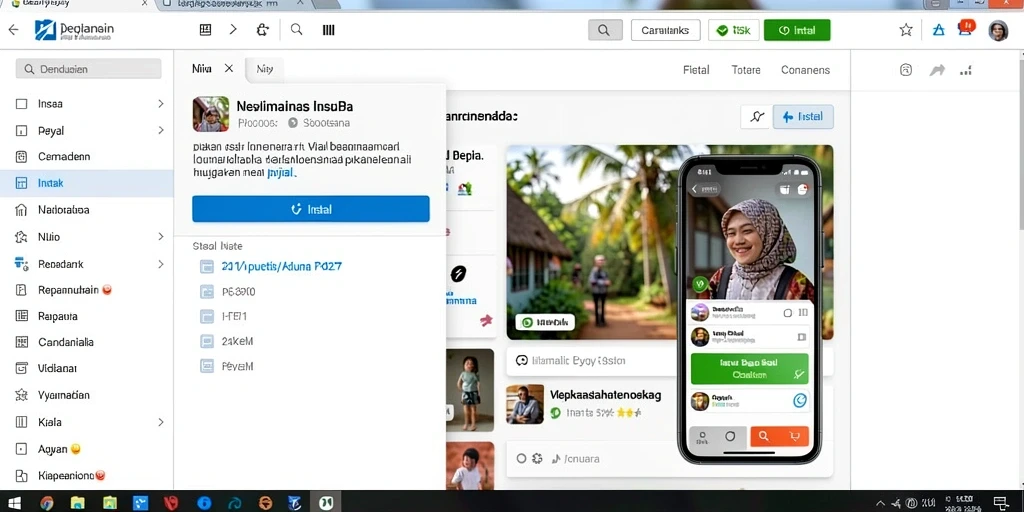This screenshot has height=512, width=1024.
Task: Click the Neglimainas InsuBa app thumbnail
Action: pyautogui.click(x=210, y=114)
